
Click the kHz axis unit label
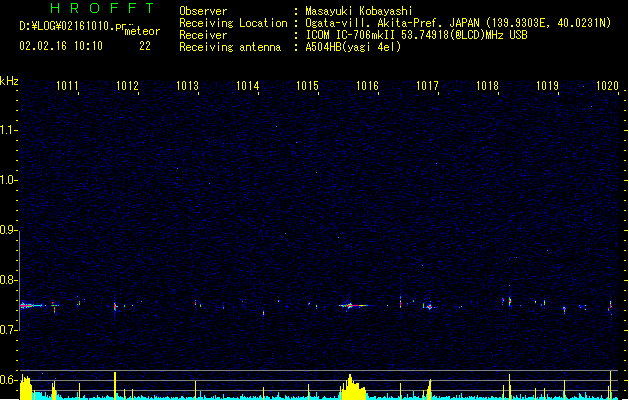(9, 81)
